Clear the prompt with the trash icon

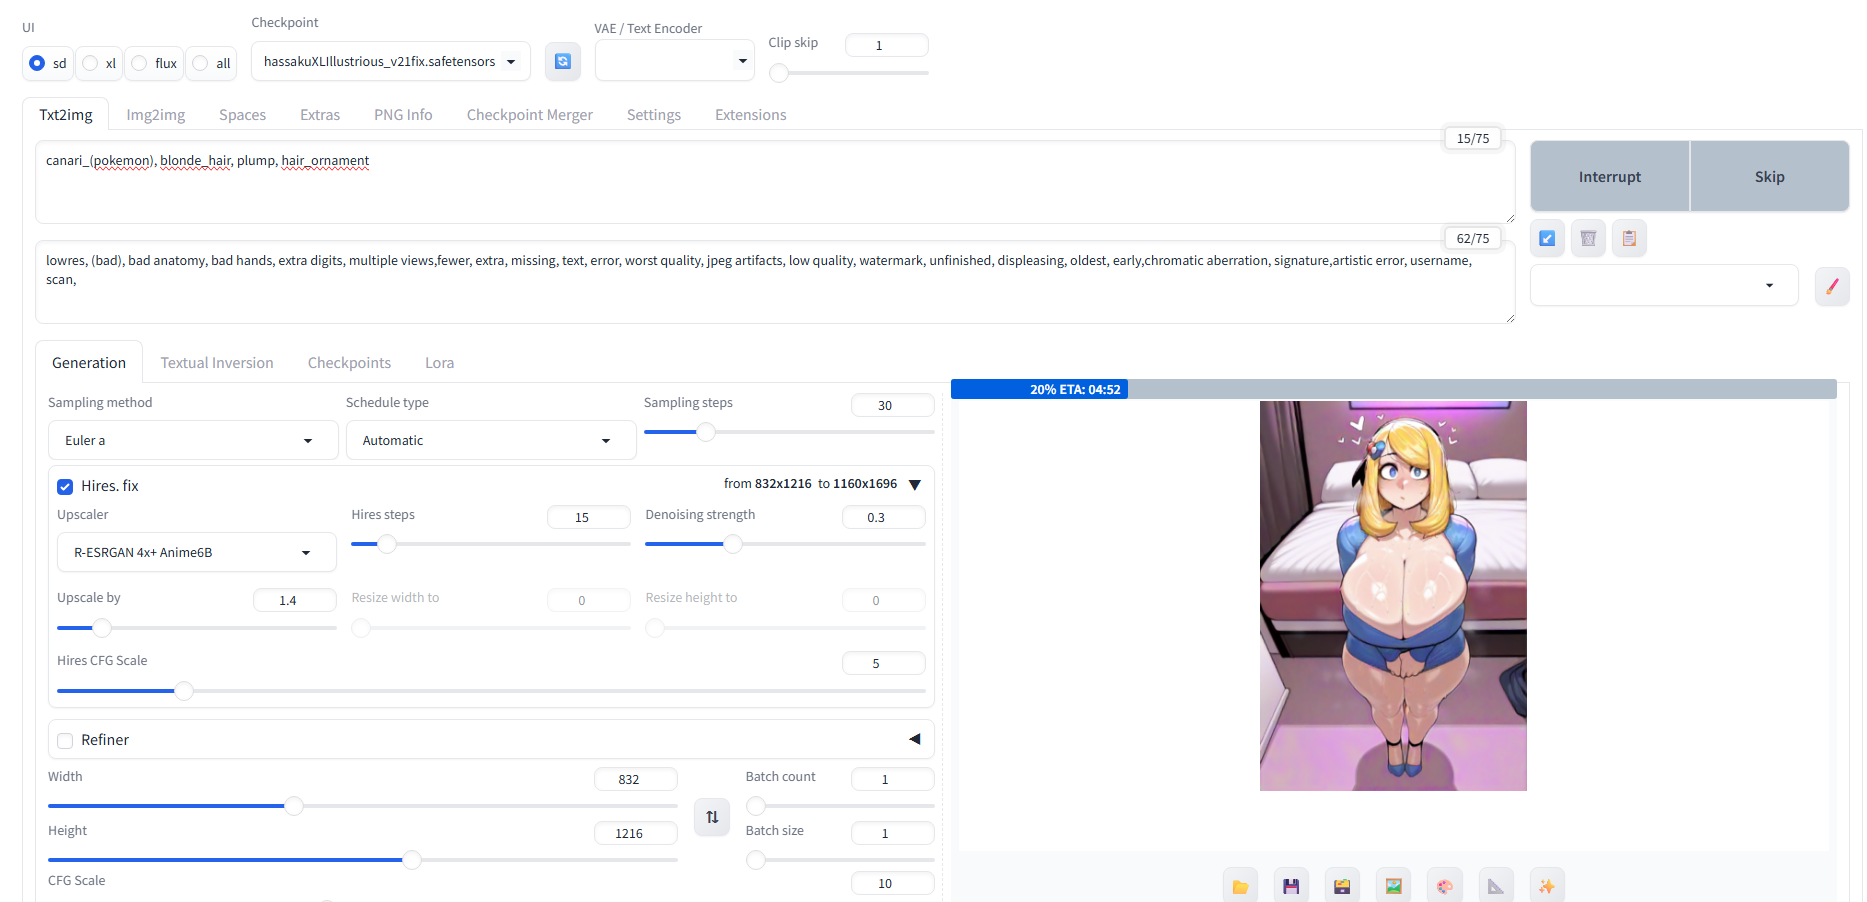click(x=1588, y=238)
